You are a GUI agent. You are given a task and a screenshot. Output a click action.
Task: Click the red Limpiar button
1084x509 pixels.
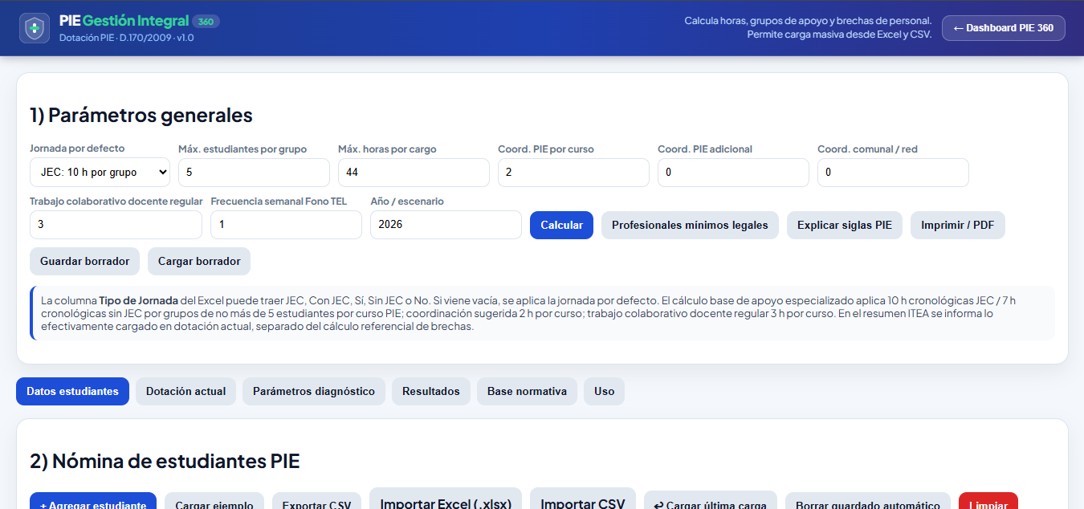[x=989, y=501]
